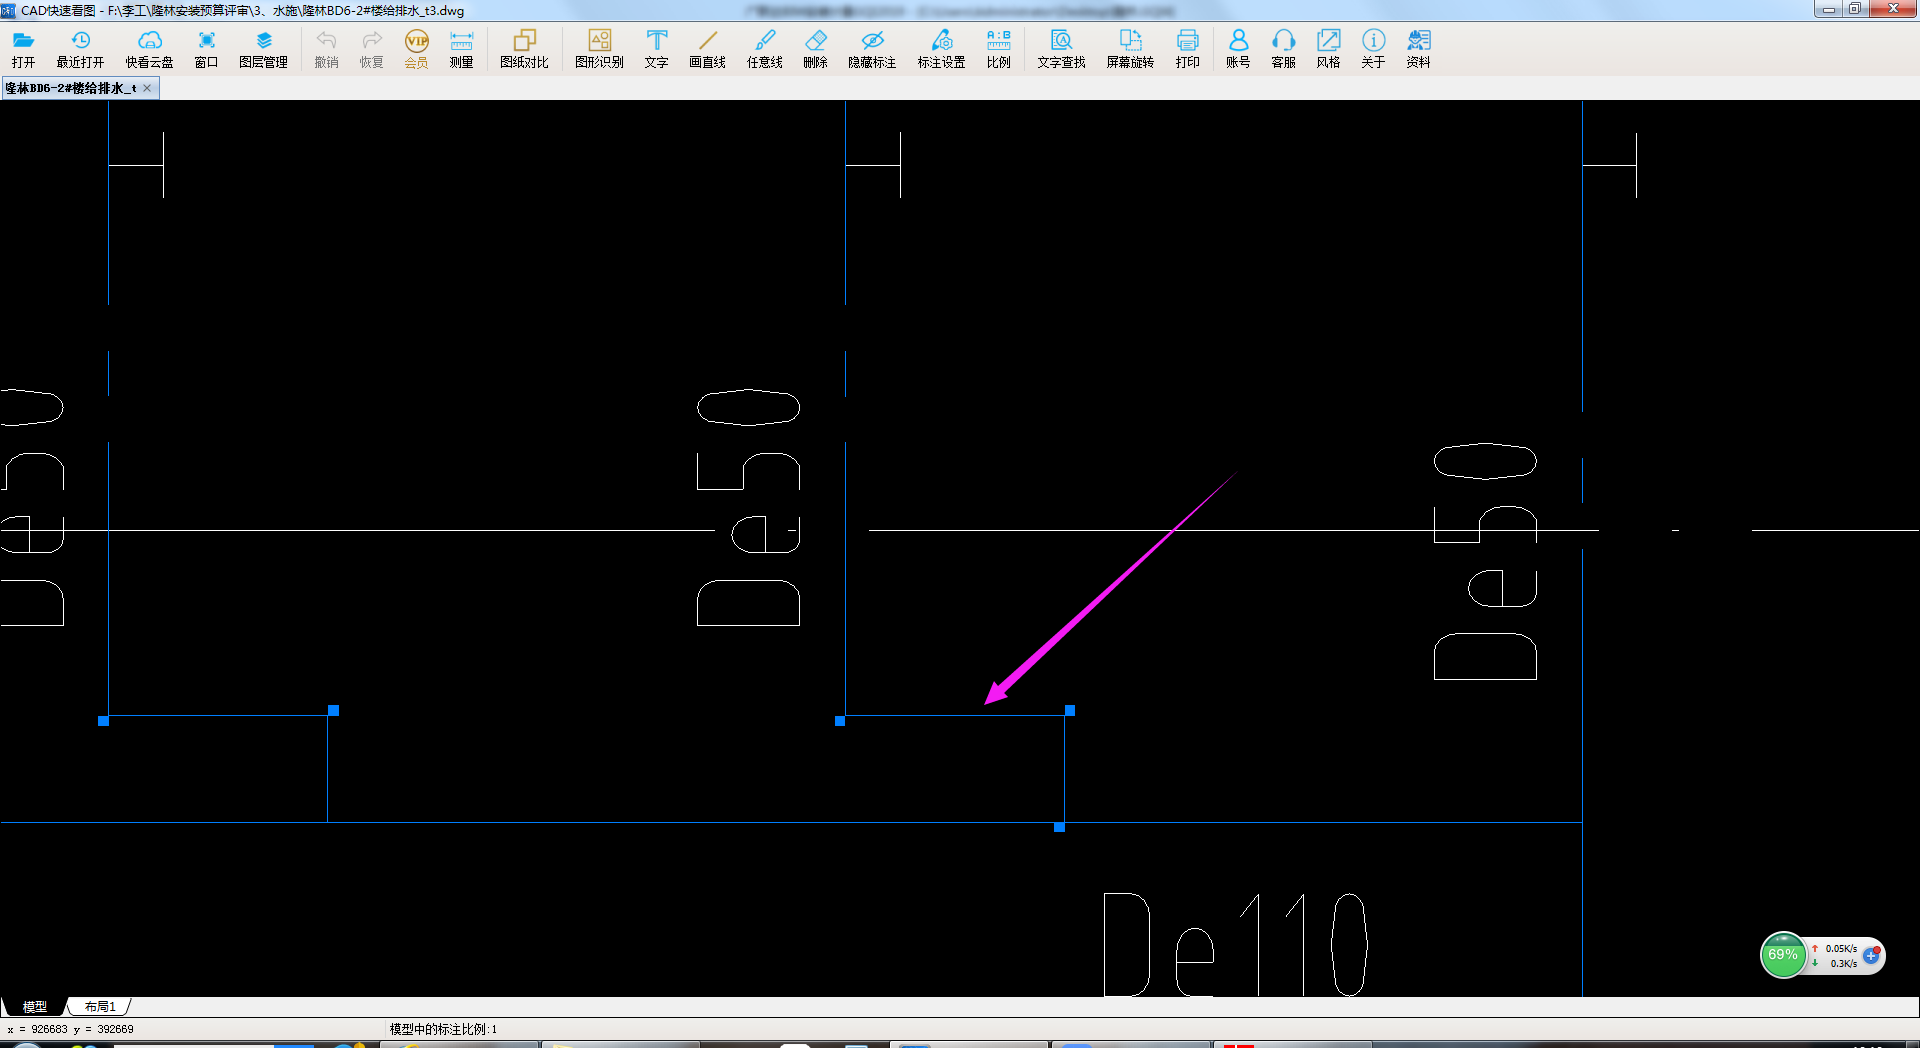Select the 文字 text tool

tap(656, 49)
